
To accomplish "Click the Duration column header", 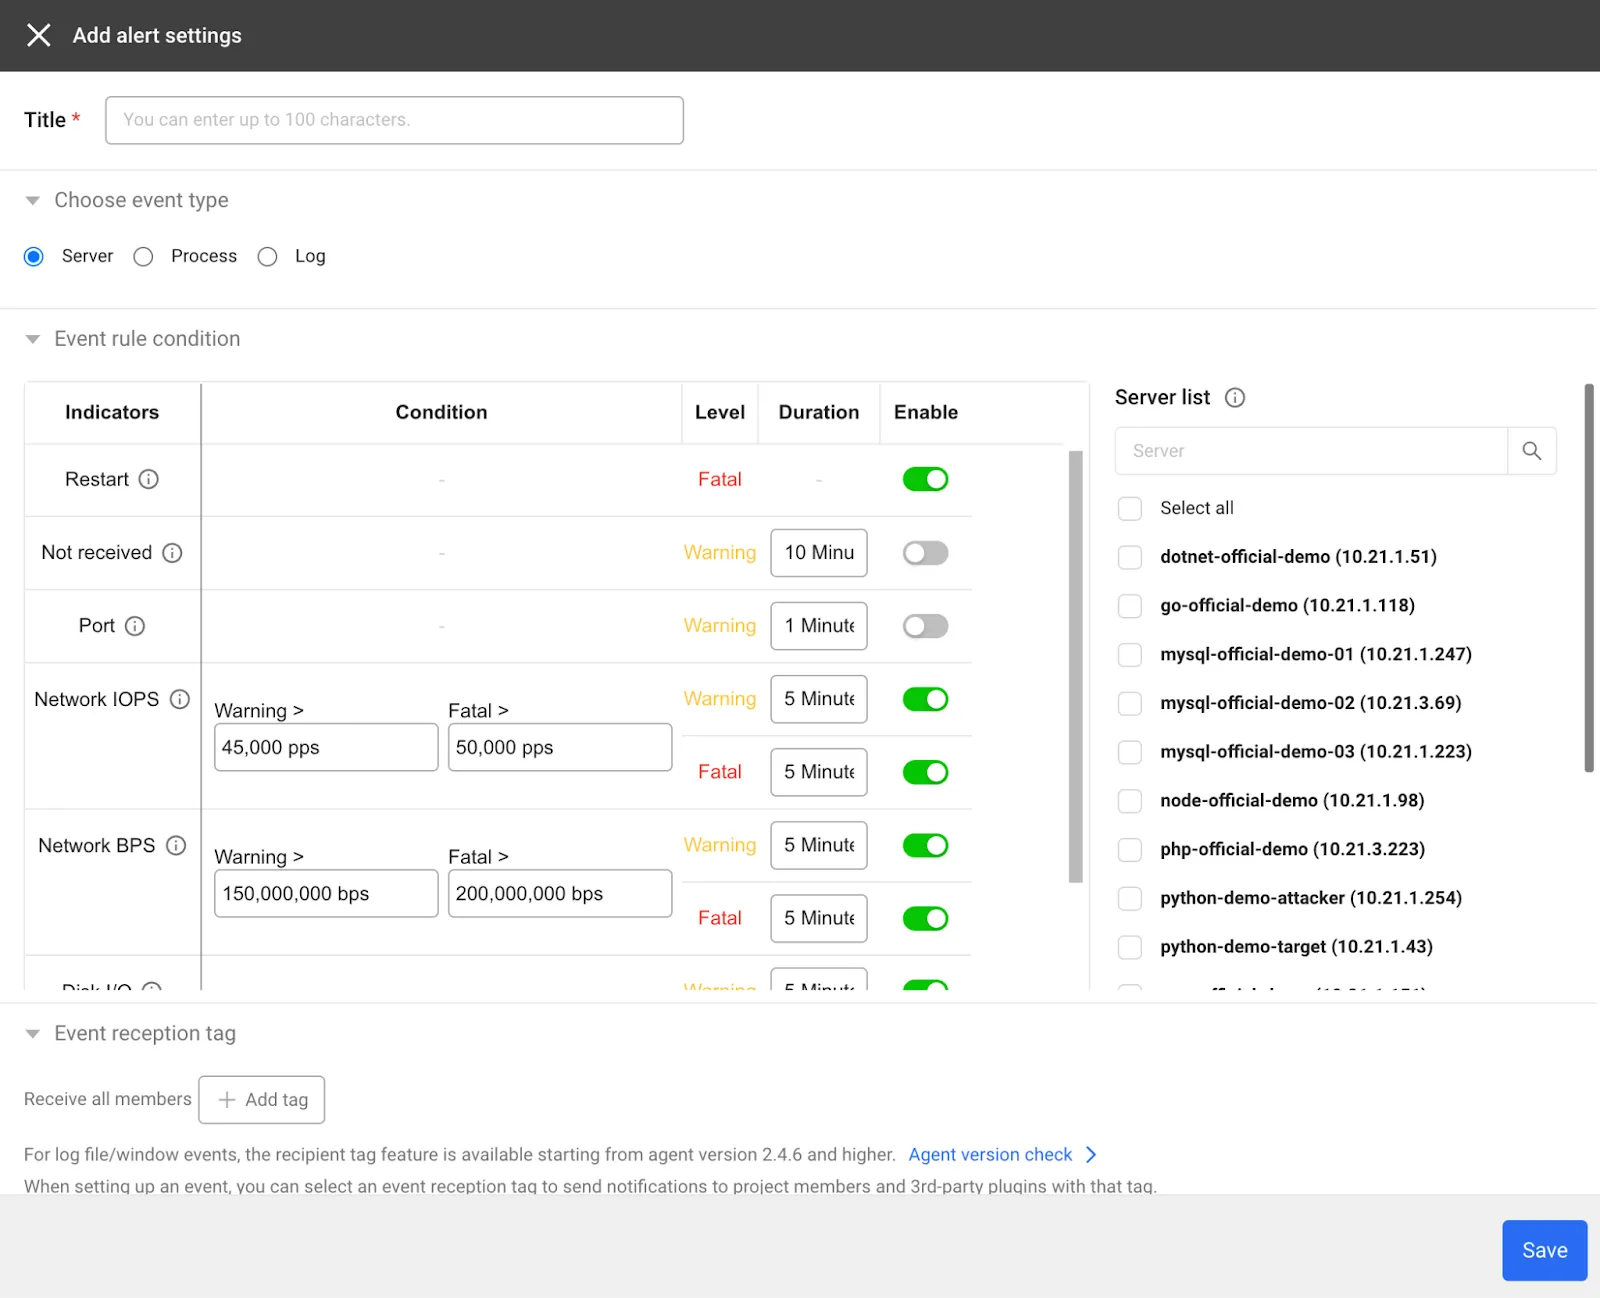I will (x=819, y=413).
